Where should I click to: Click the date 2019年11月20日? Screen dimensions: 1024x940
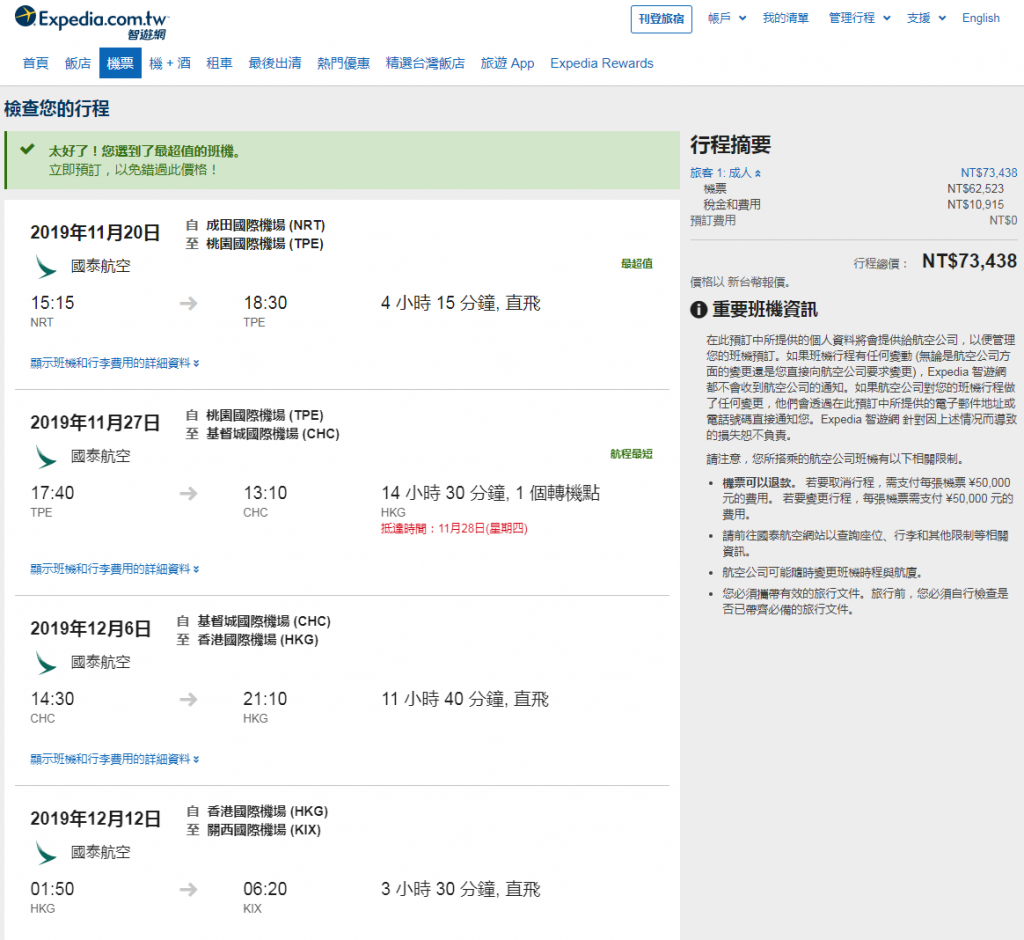(x=95, y=233)
